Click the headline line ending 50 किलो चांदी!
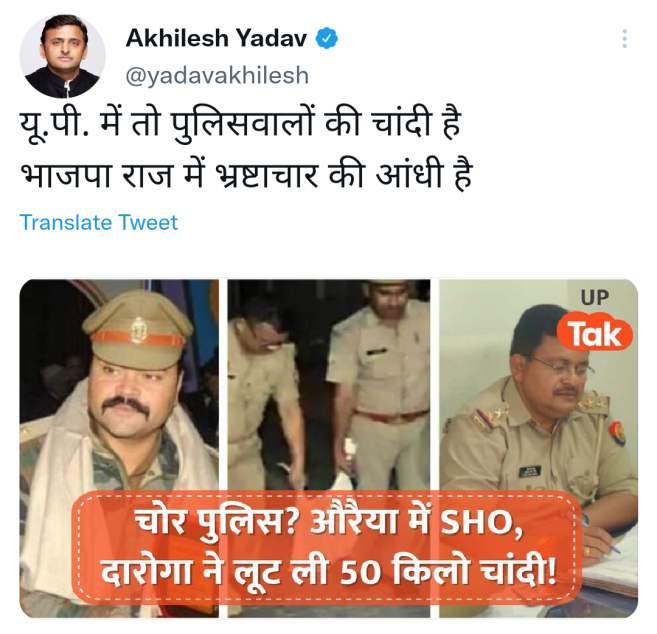Image resolution: width=657 pixels, height=634 pixels. click(329, 571)
